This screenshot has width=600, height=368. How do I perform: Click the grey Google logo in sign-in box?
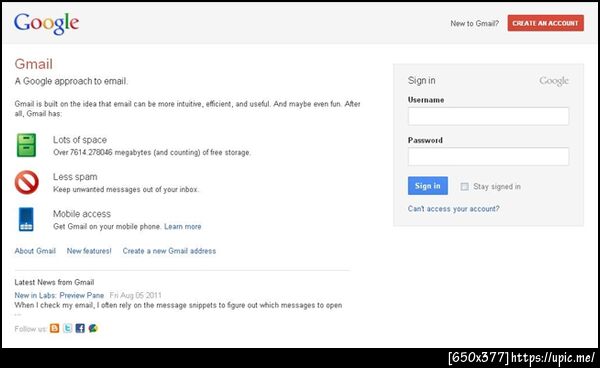pyautogui.click(x=554, y=81)
